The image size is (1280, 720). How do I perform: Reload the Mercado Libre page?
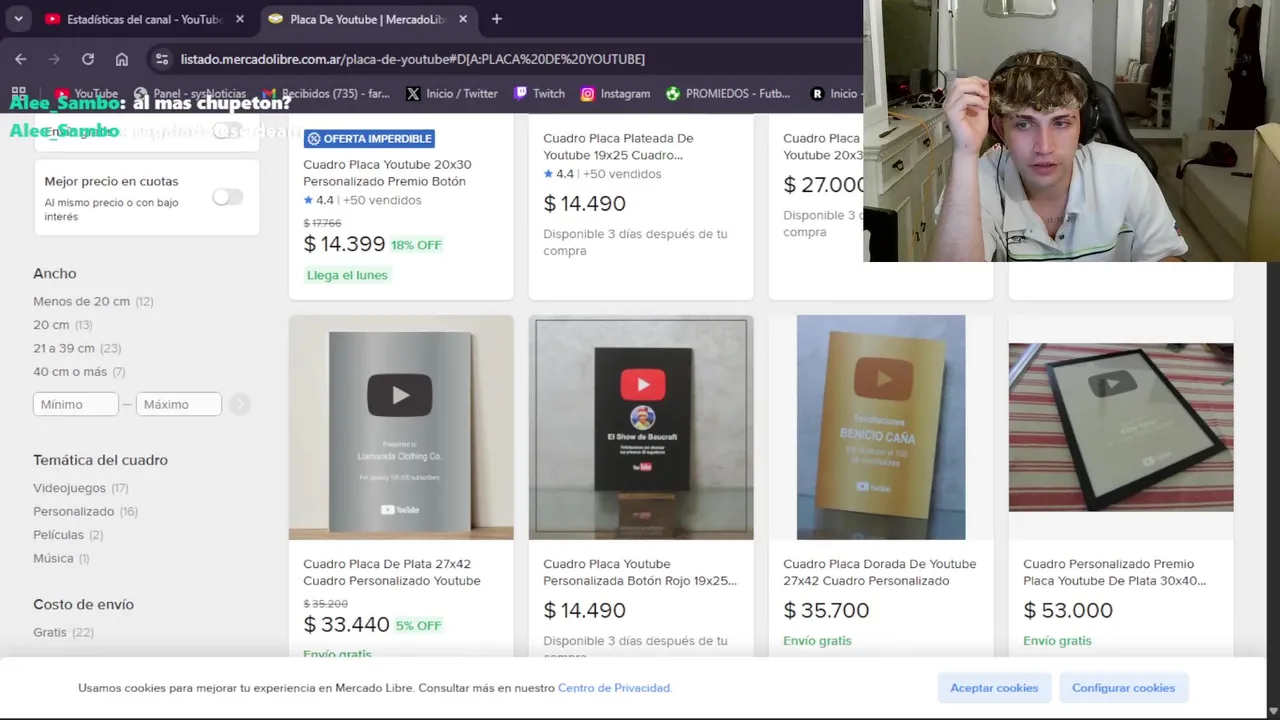pos(88,59)
